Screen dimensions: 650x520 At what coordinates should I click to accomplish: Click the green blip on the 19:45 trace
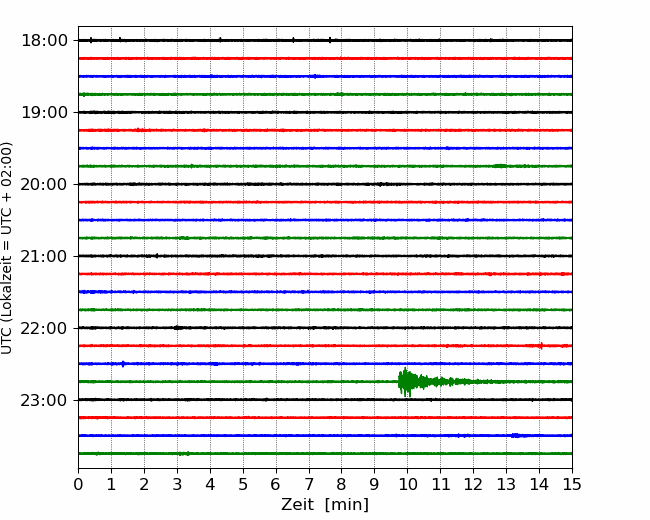pos(500,166)
